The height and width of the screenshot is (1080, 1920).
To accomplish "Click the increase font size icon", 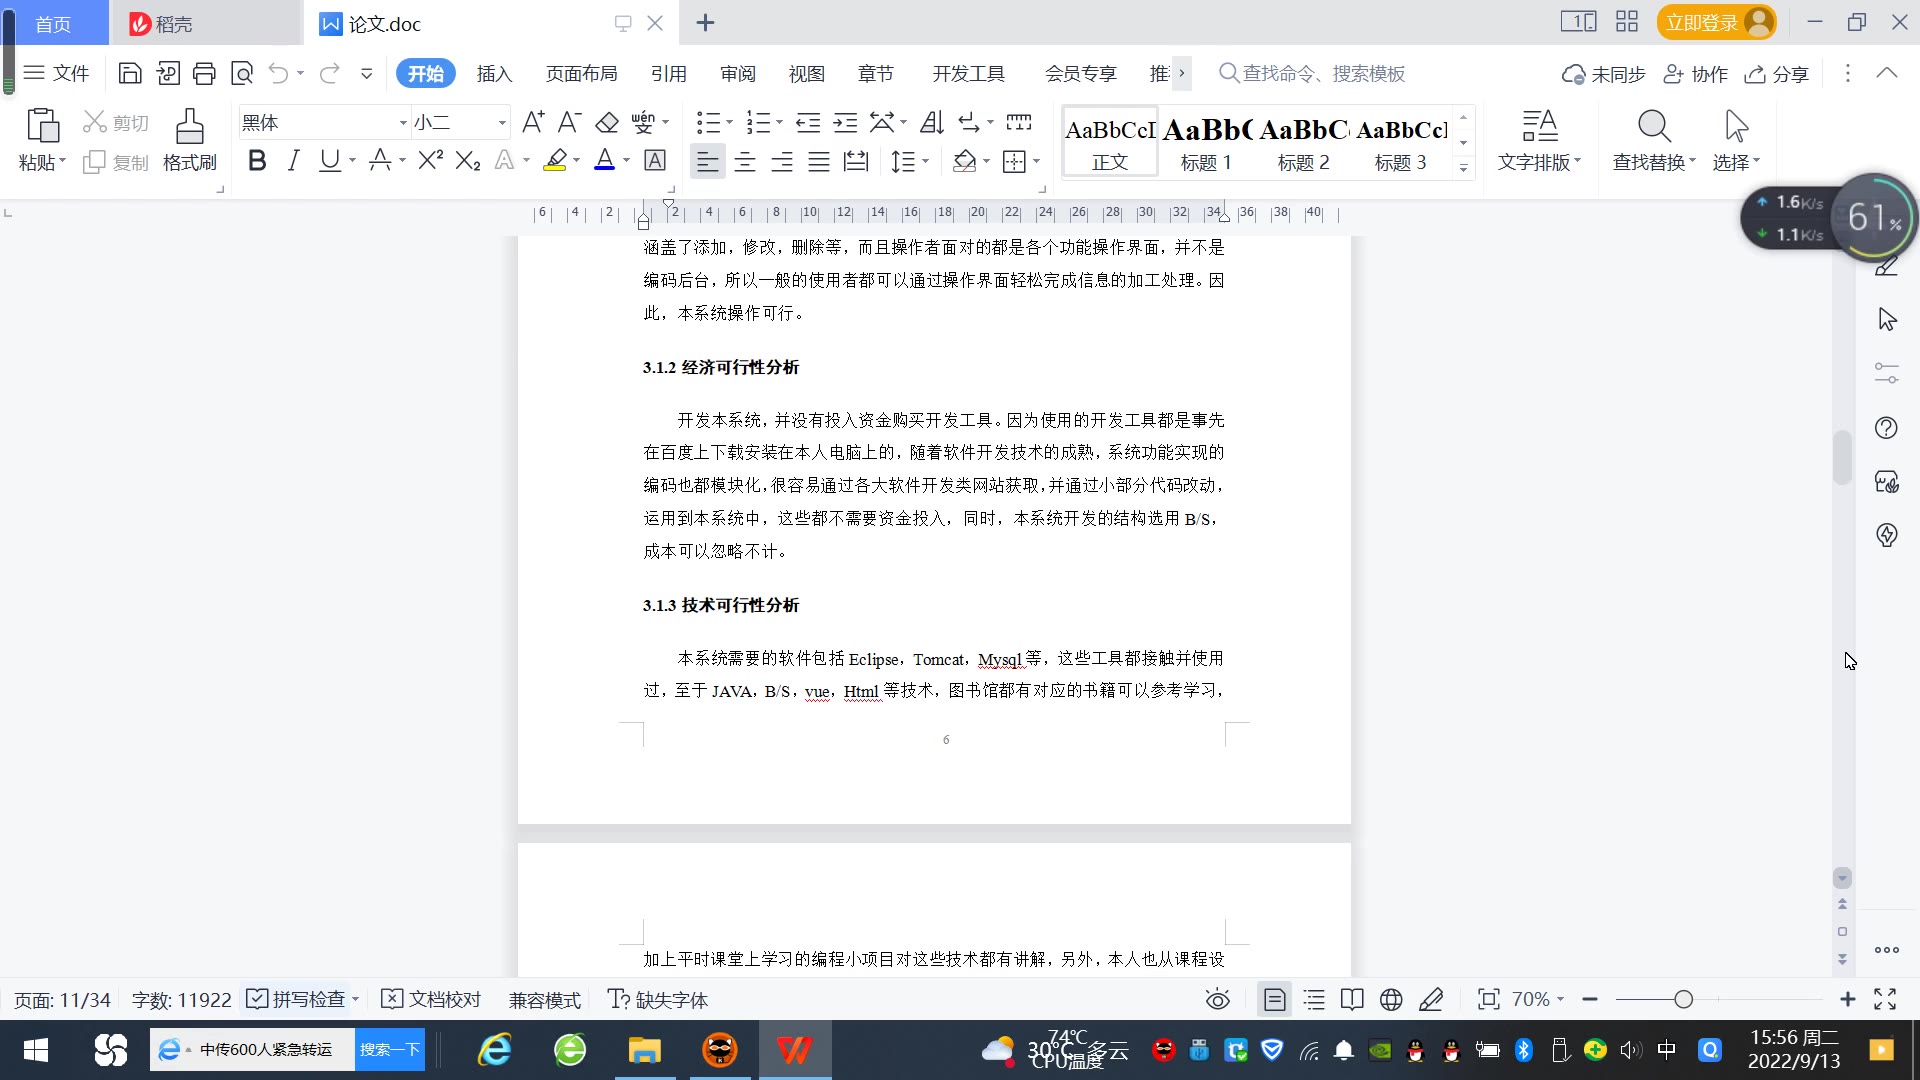I will pos(533,123).
